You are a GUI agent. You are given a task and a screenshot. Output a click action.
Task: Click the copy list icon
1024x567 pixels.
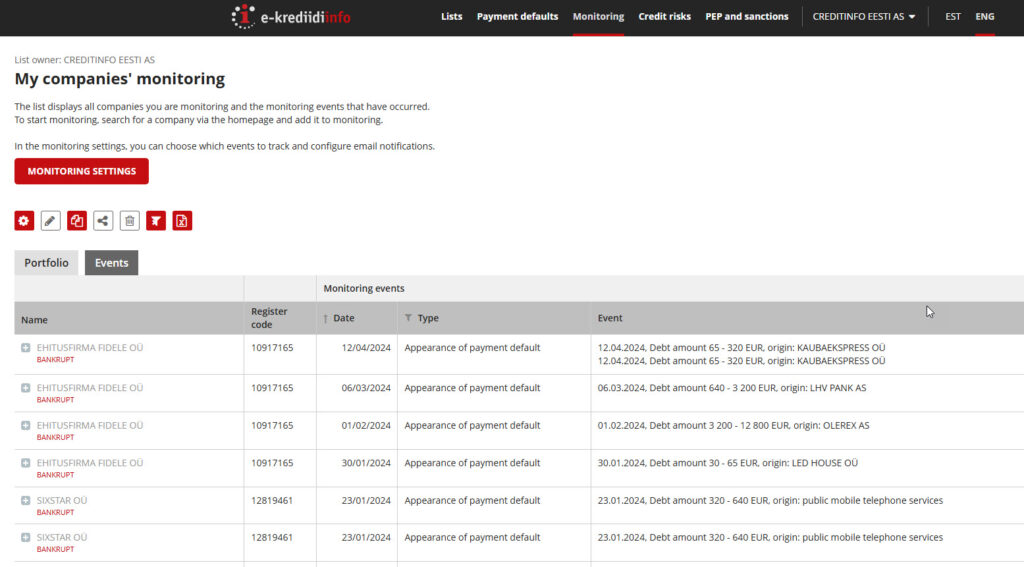pyautogui.click(x=77, y=221)
